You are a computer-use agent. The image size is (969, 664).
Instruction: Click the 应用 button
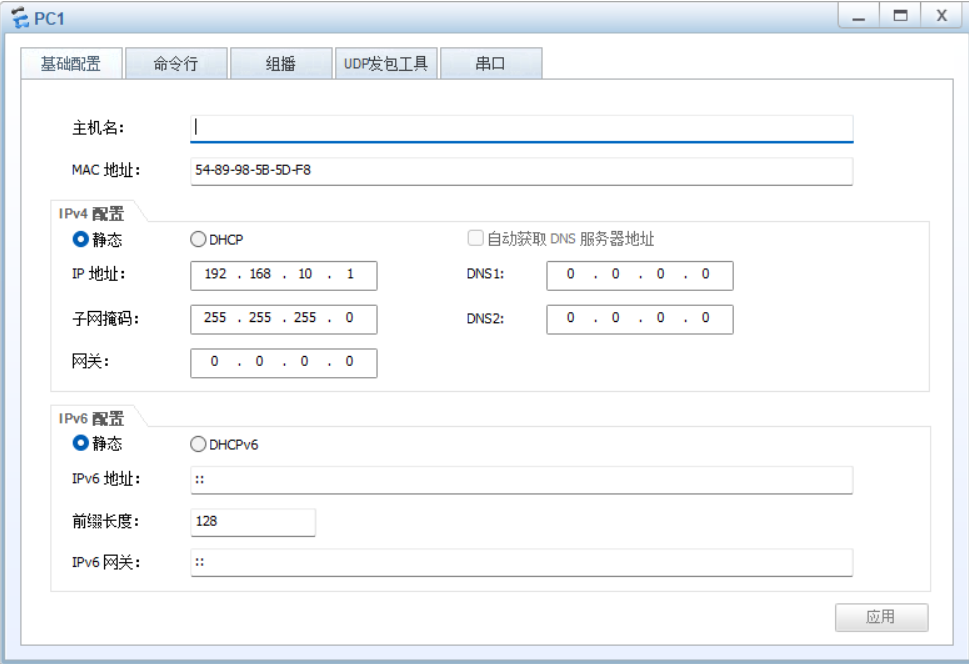point(881,617)
